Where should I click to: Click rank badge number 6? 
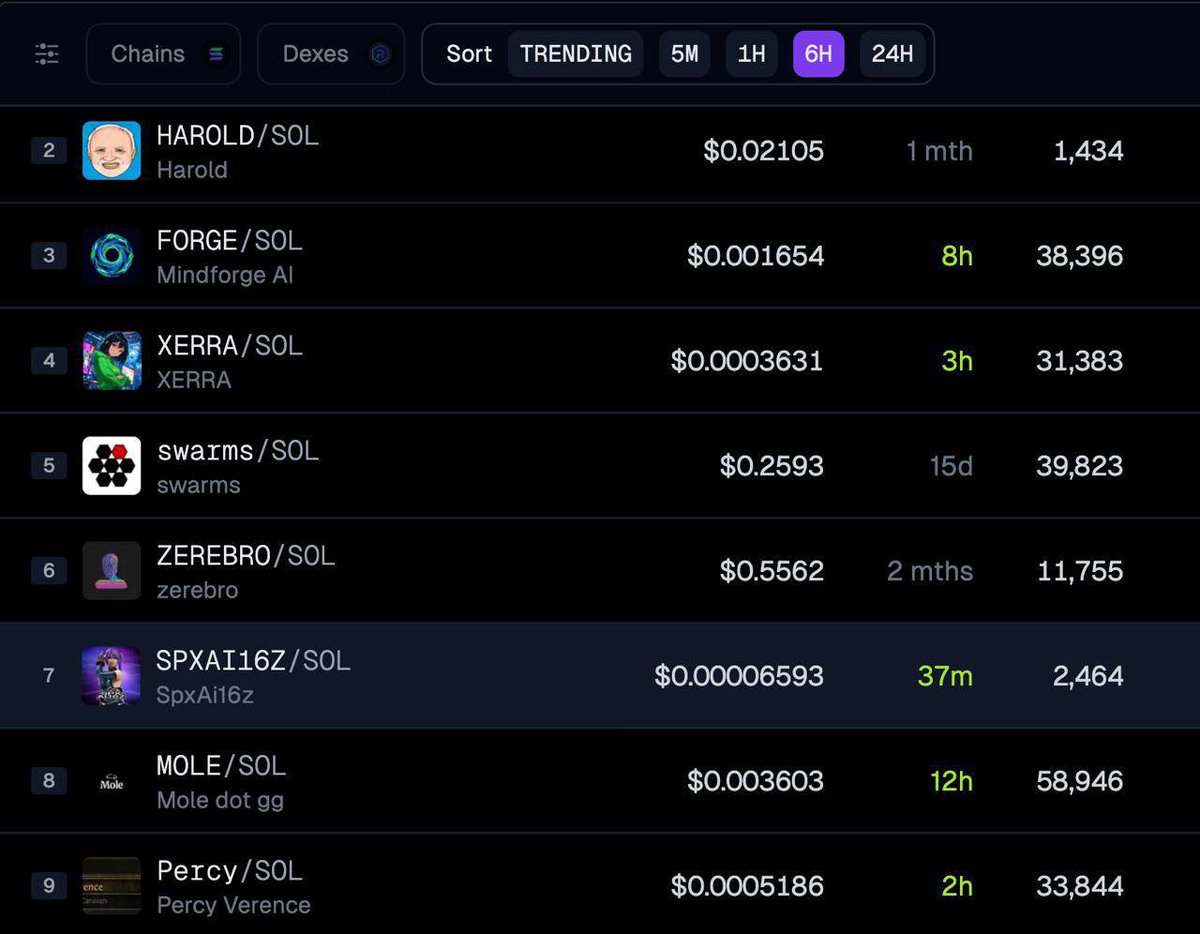coord(49,571)
